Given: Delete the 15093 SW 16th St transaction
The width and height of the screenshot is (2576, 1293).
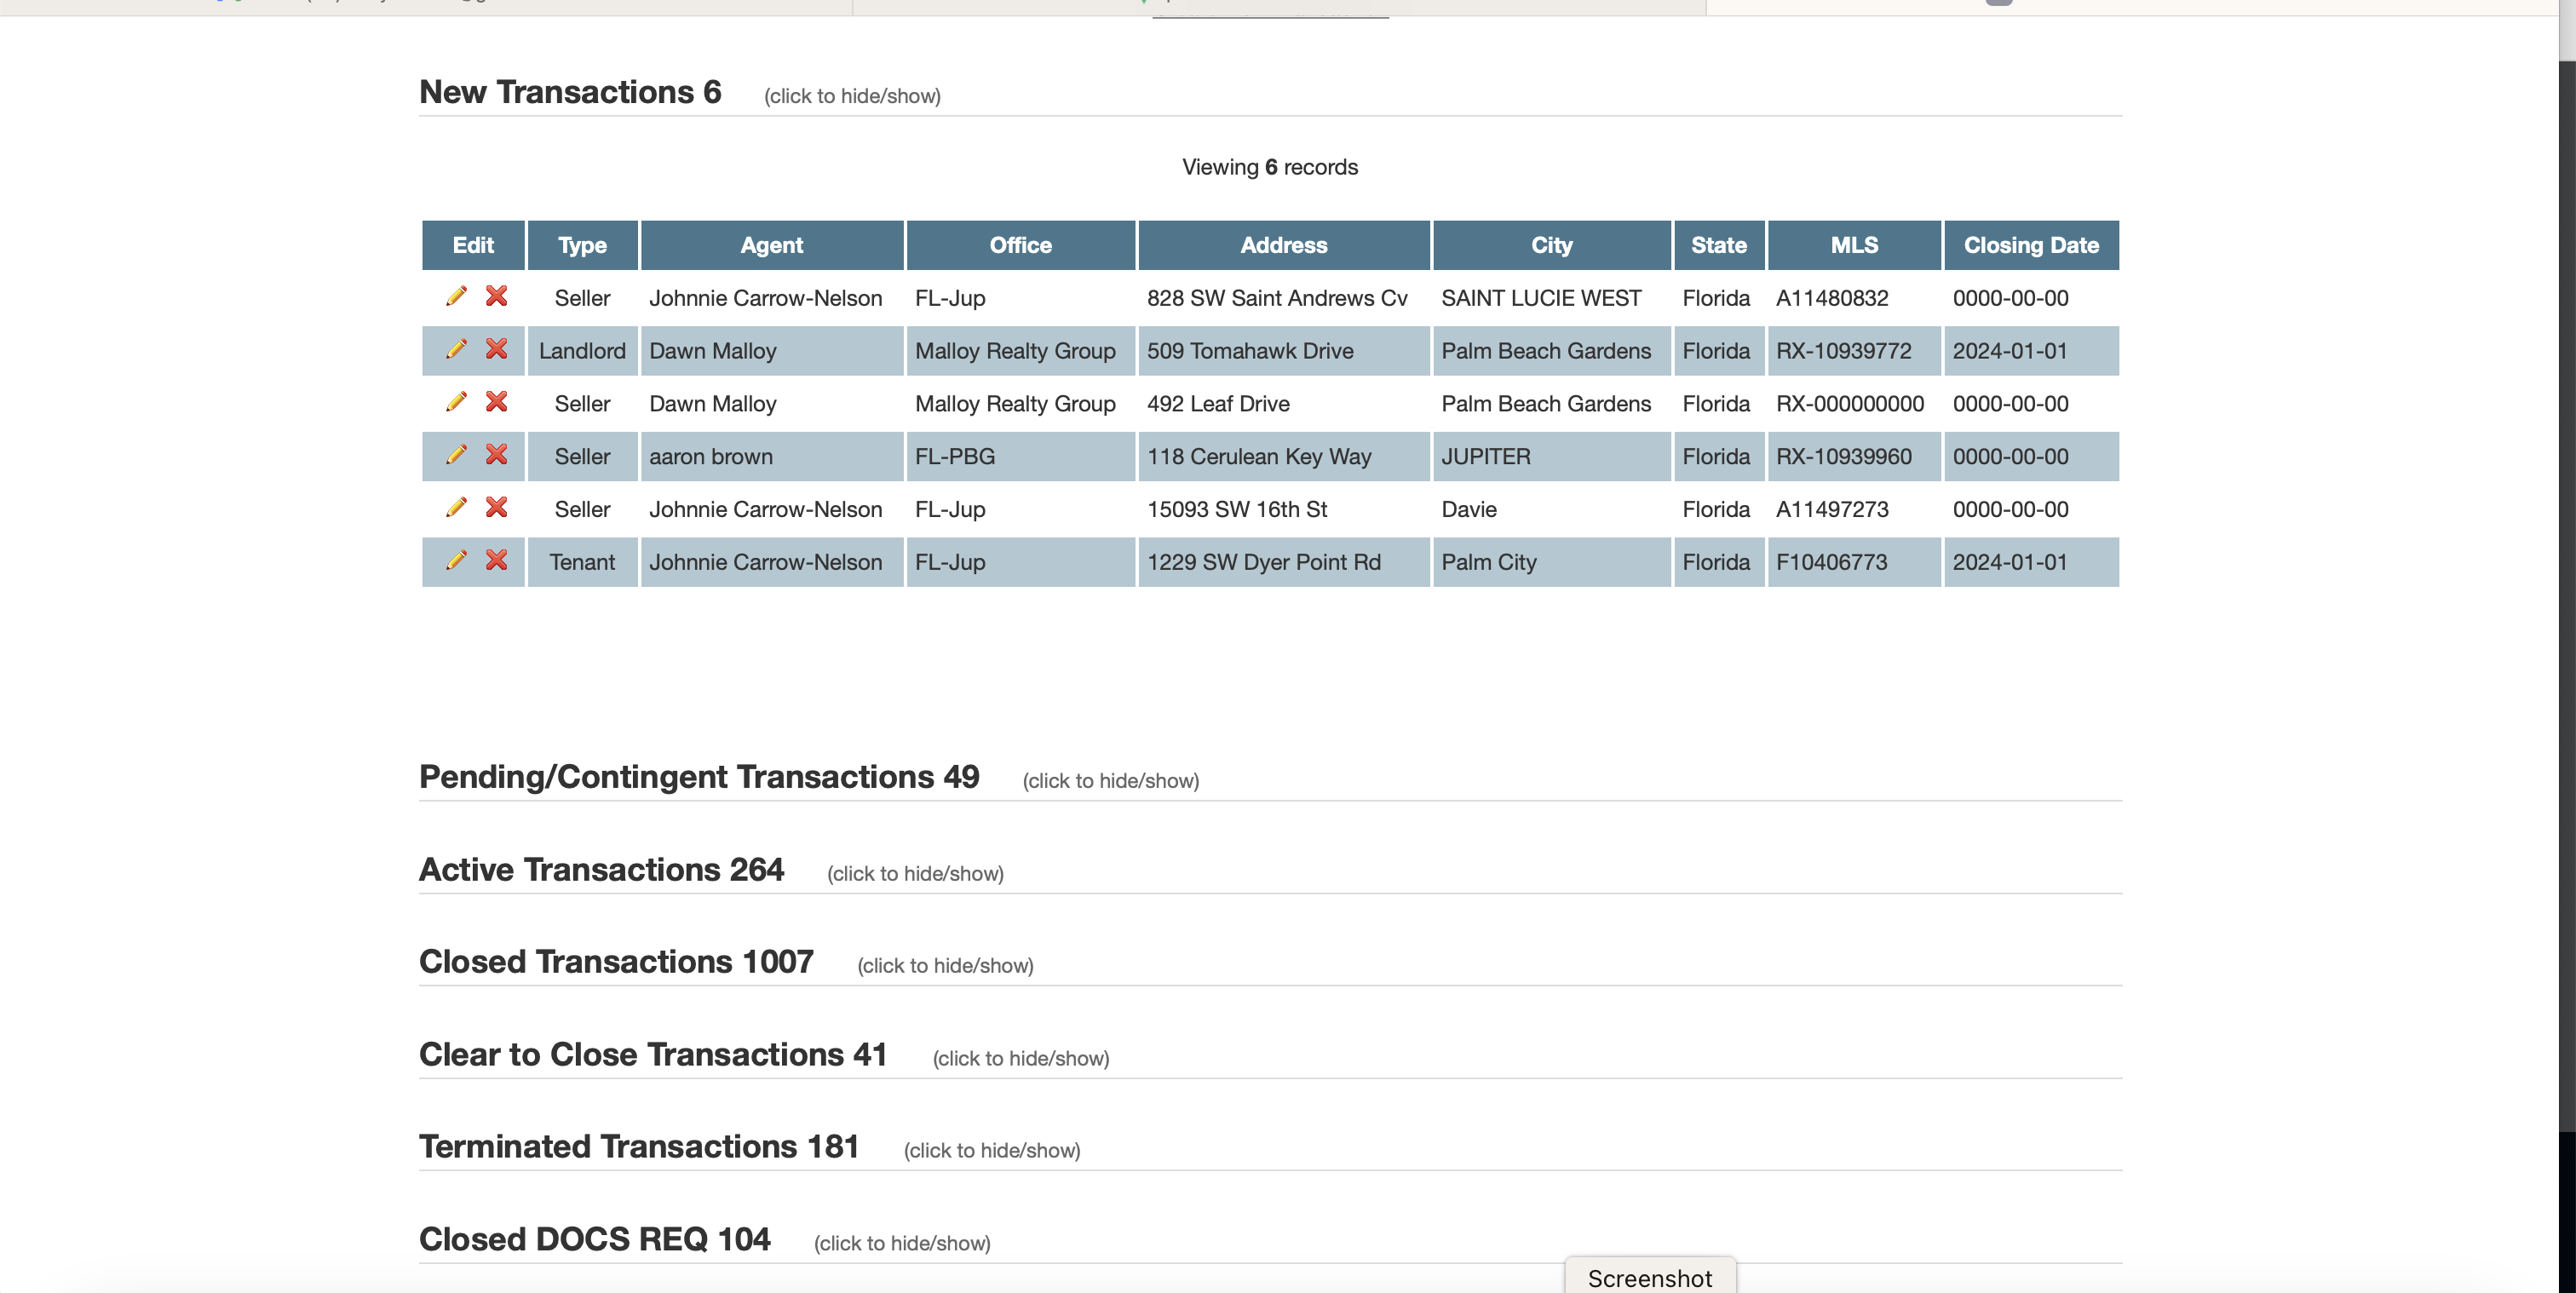Looking at the screenshot, I should point(496,508).
